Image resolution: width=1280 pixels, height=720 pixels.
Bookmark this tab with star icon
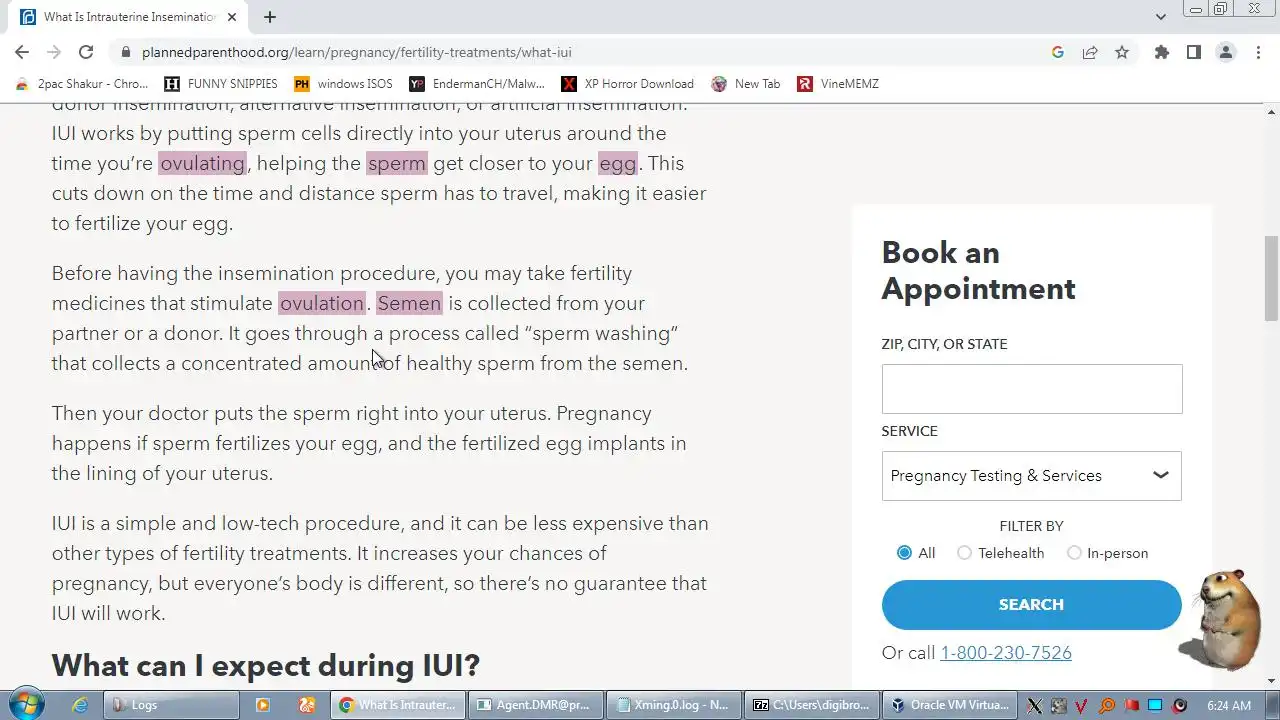click(1122, 52)
